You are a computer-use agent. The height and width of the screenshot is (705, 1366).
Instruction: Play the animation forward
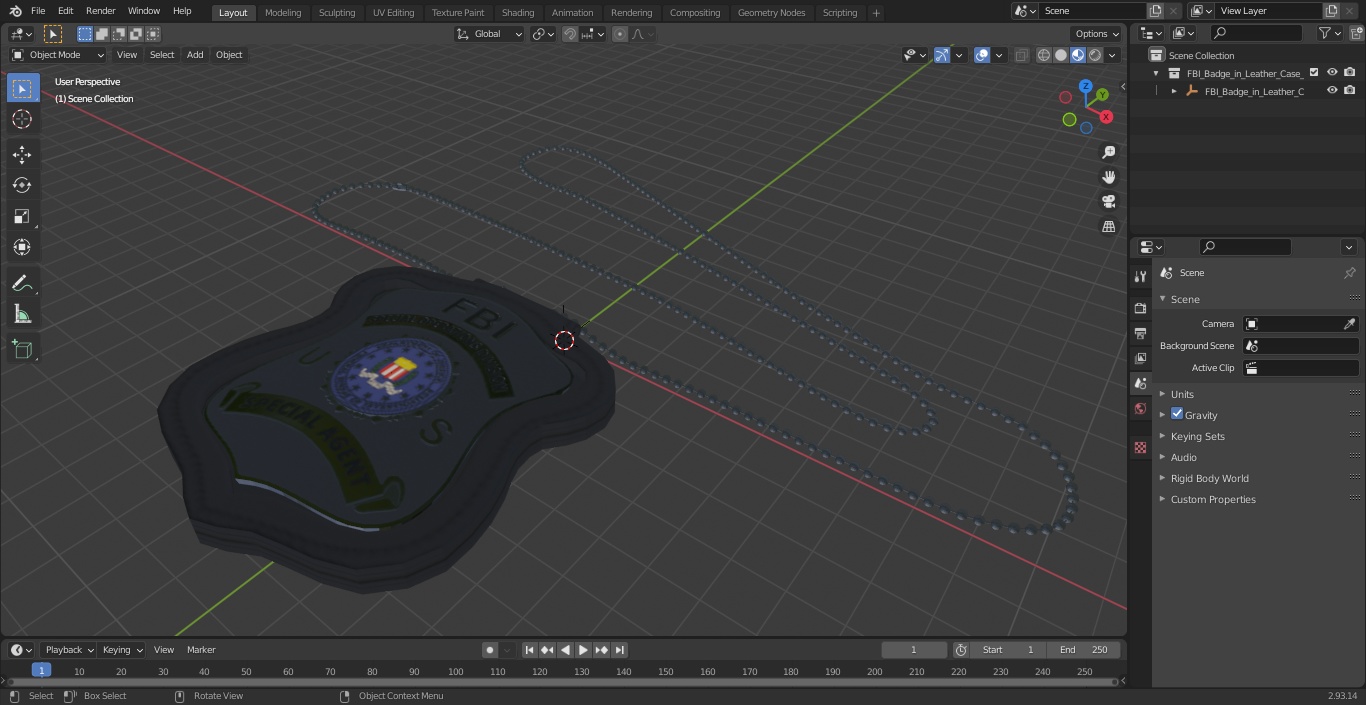583,650
